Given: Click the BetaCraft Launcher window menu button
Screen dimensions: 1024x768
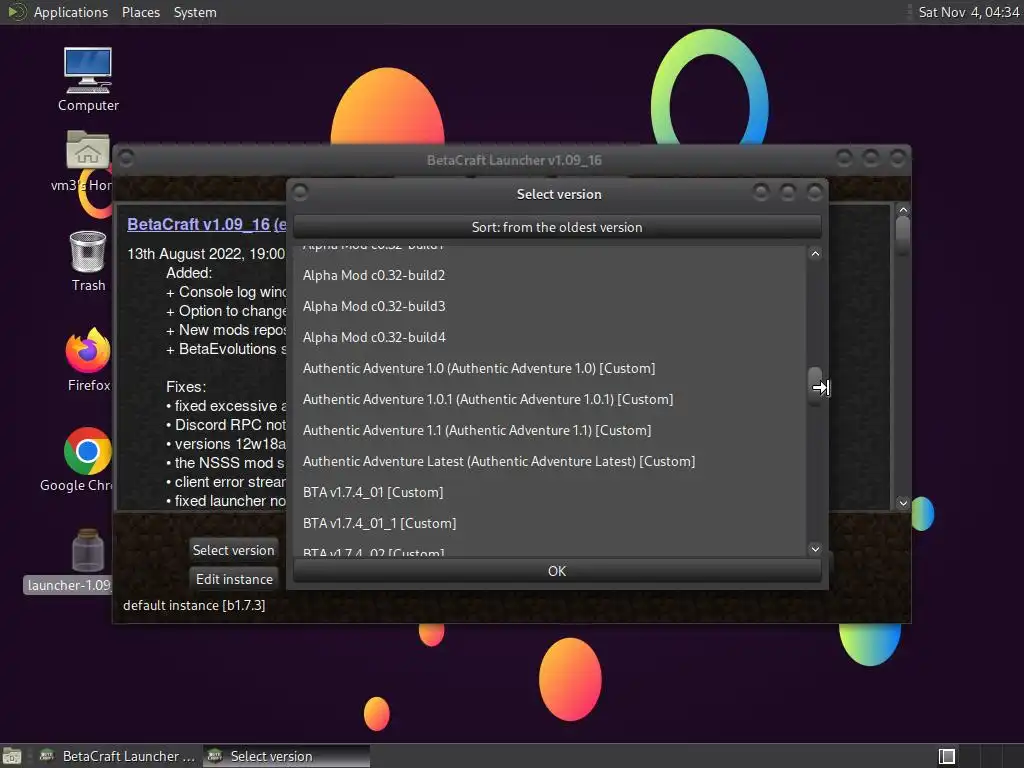Looking at the screenshot, I should (127, 158).
